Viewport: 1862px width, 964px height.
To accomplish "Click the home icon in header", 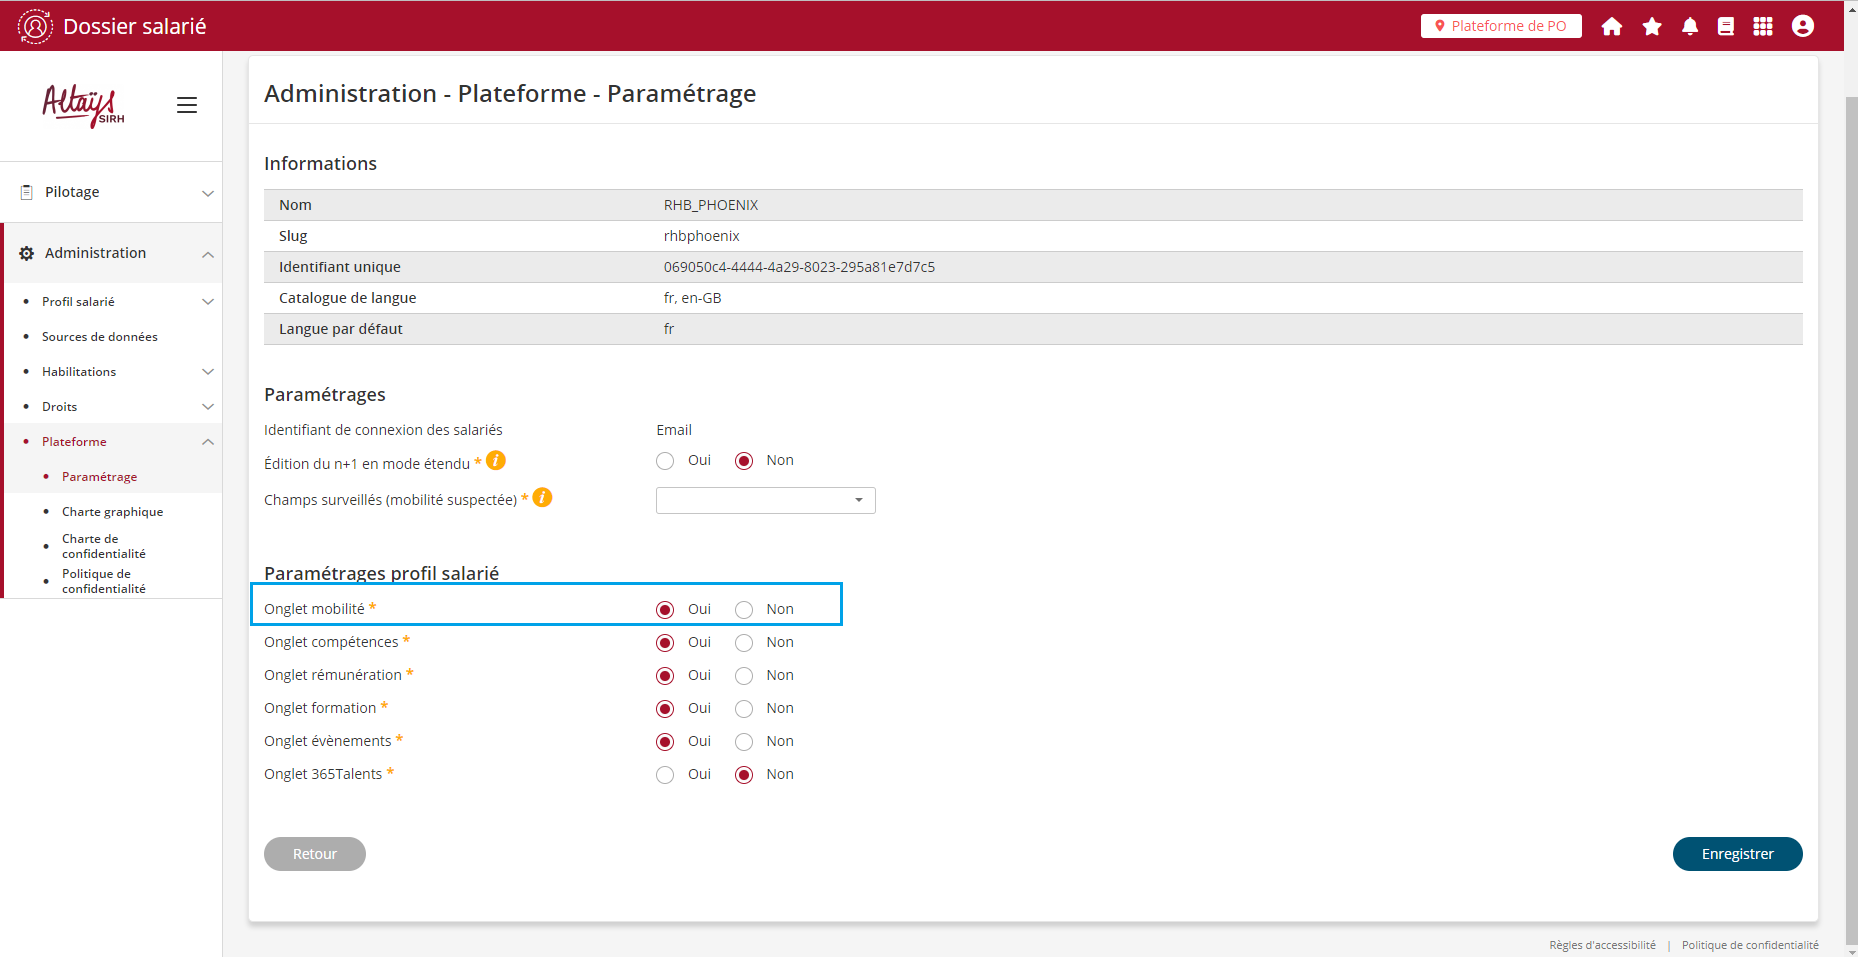I will [x=1611, y=27].
